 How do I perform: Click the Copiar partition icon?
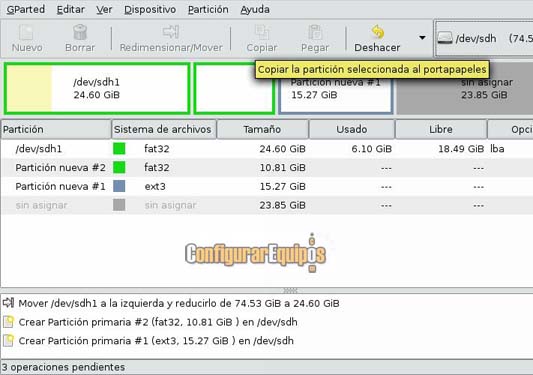pyautogui.click(x=262, y=32)
